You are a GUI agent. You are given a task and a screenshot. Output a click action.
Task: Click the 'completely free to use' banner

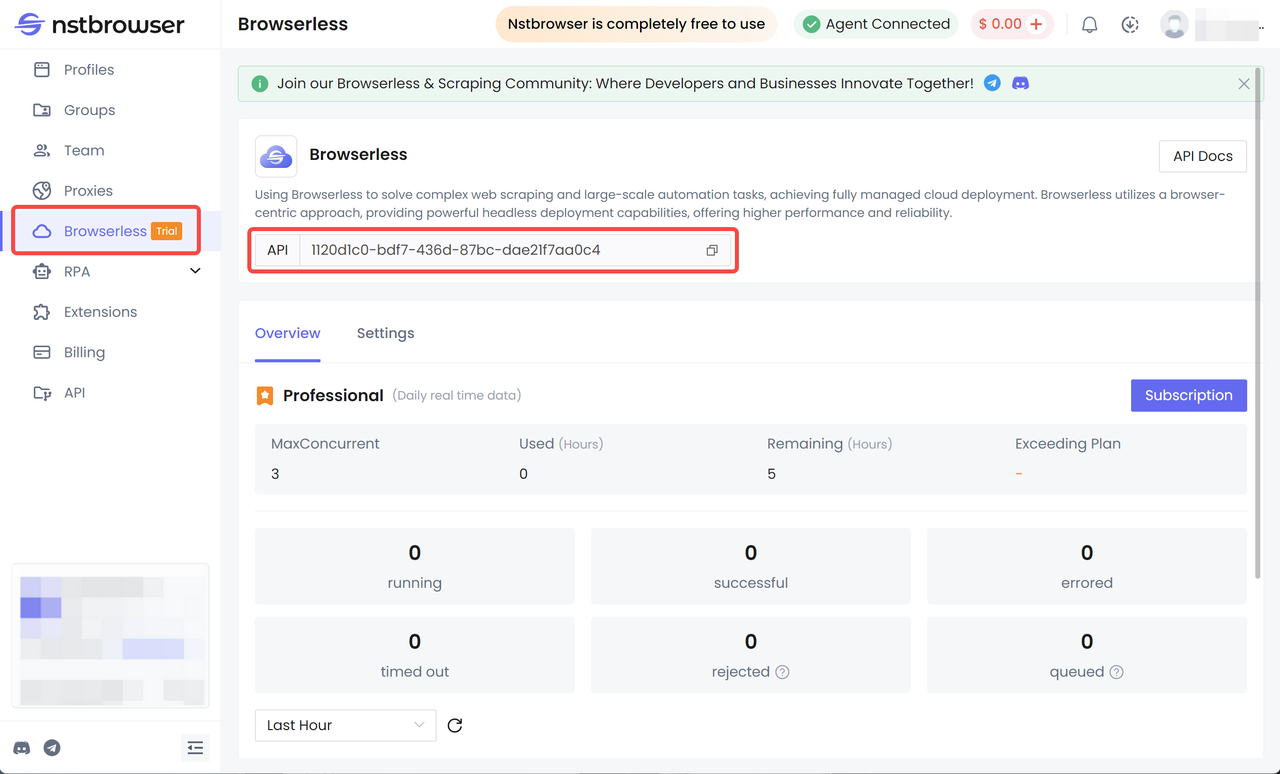point(636,24)
